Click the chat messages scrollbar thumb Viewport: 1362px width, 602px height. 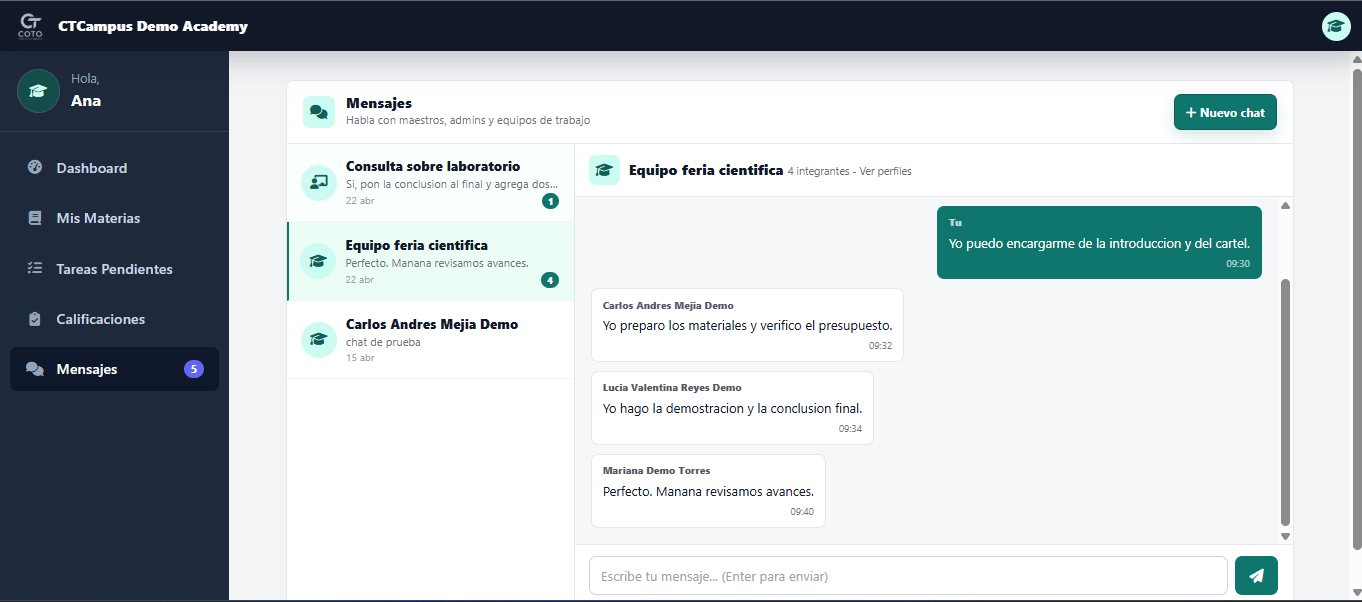point(1286,402)
